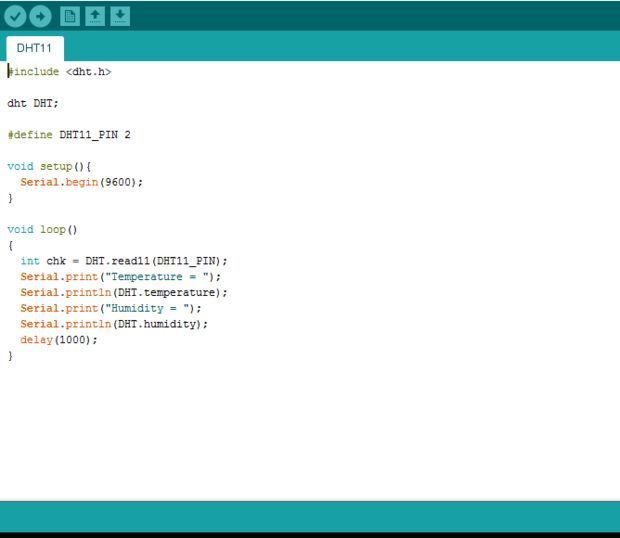This screenshot has width=620, height=538.
Task: Open a sketch with up-arrow icon
Action: [x=95, y=16]
